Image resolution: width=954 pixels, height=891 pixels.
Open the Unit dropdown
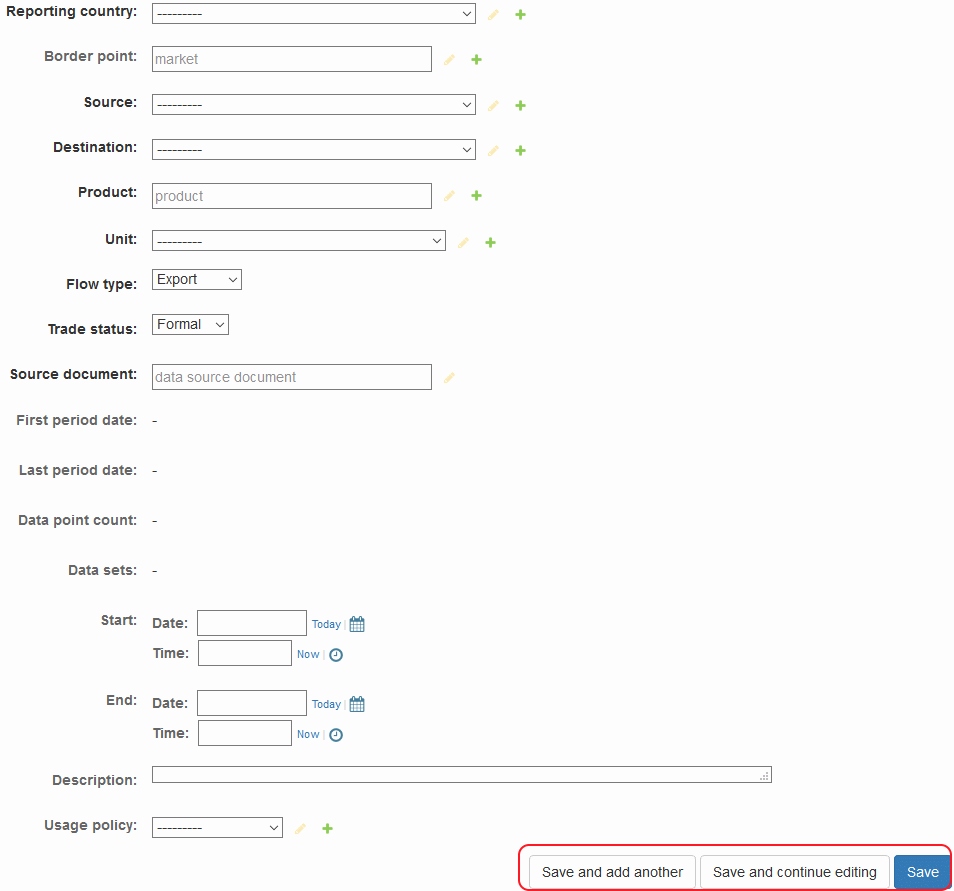pyautogui.click(x=299, y=240)
